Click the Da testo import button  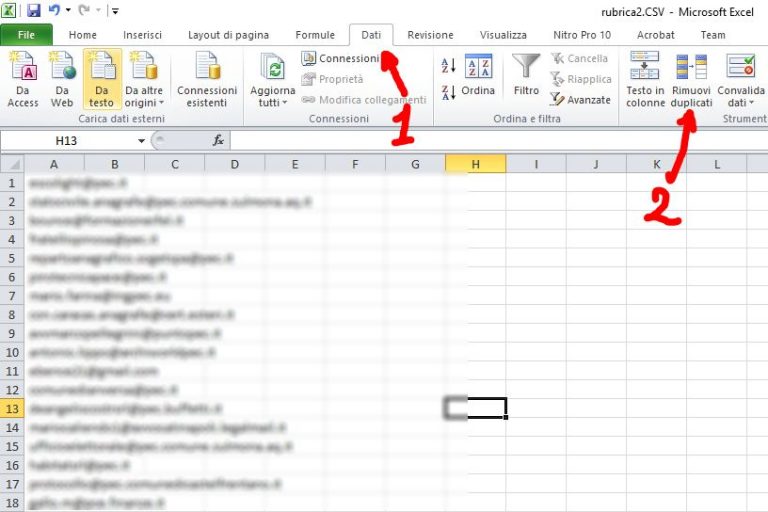(102, 79)
